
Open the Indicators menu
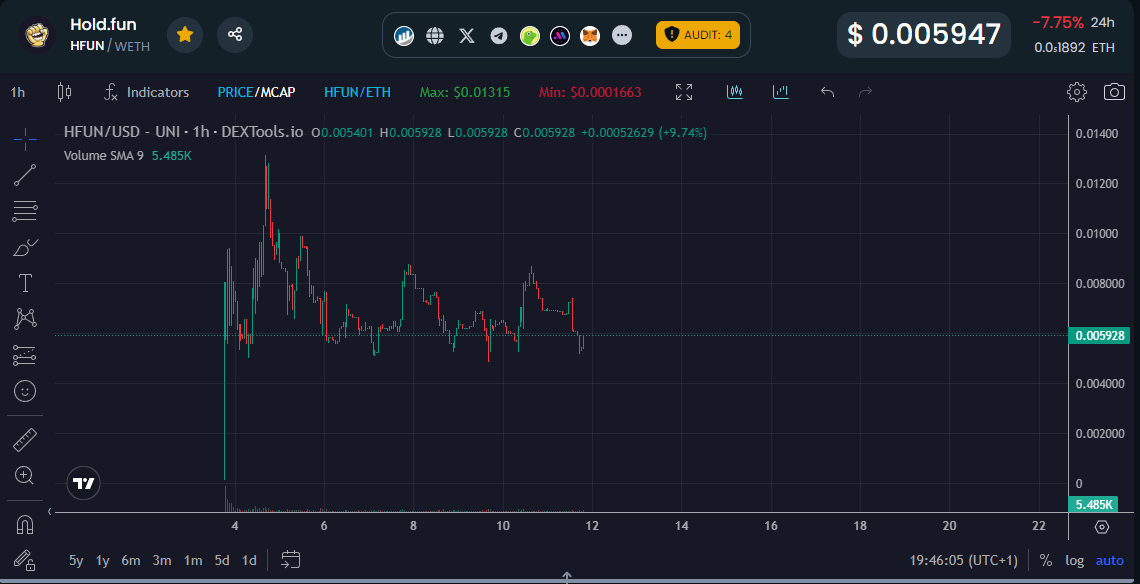(146, 92)
